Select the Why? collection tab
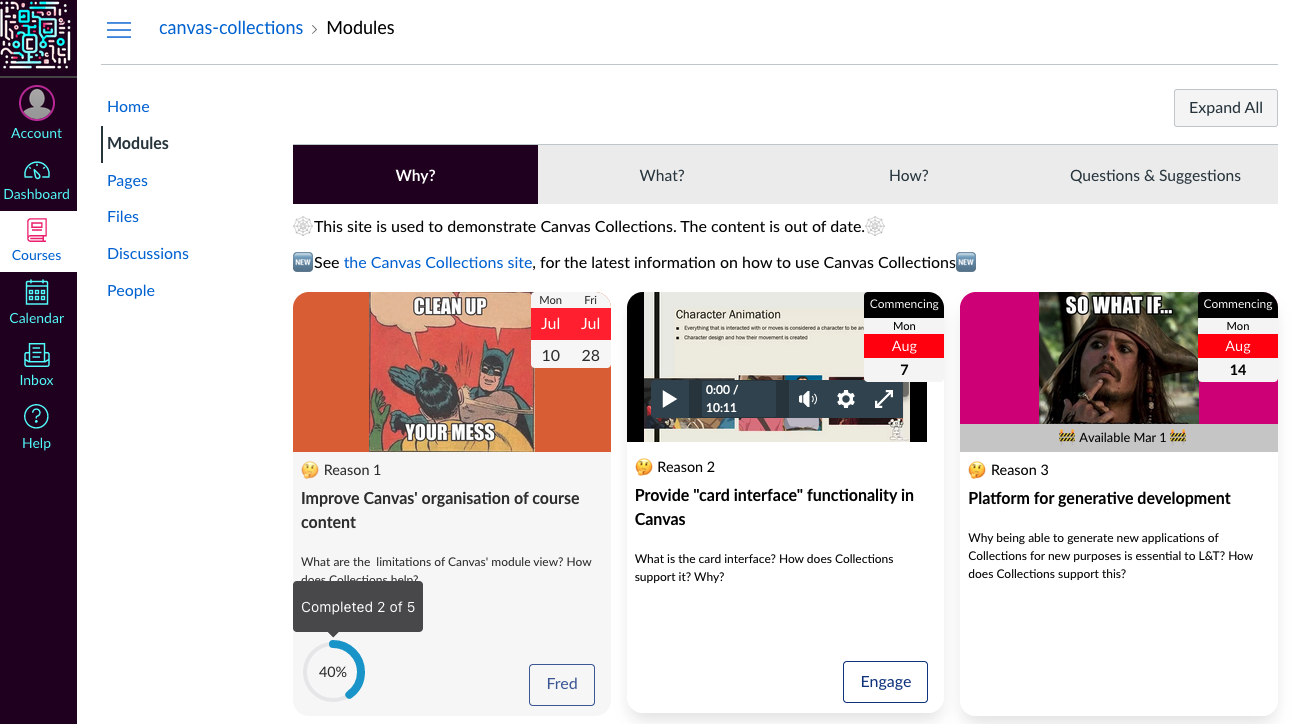This screenshot has width=1295, height=724. (415, 175)
